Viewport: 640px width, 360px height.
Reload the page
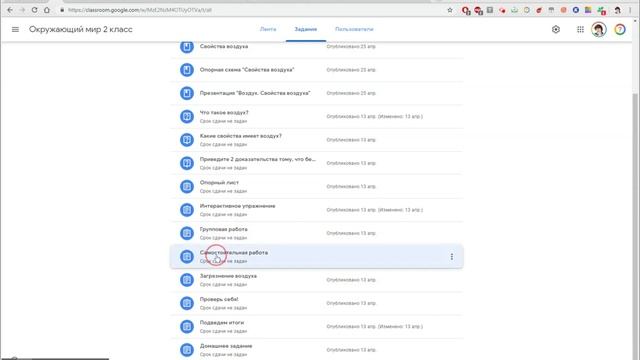click(x=35, y=10)
